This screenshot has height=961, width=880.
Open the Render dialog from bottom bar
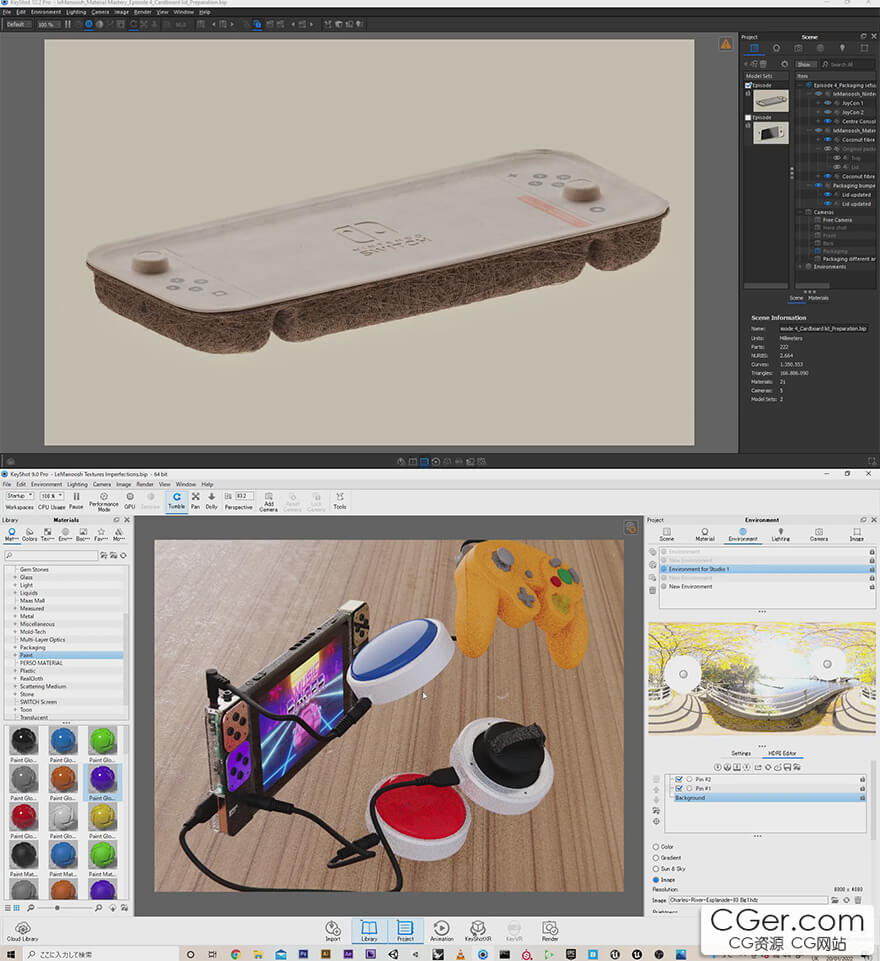click(550, 932)
